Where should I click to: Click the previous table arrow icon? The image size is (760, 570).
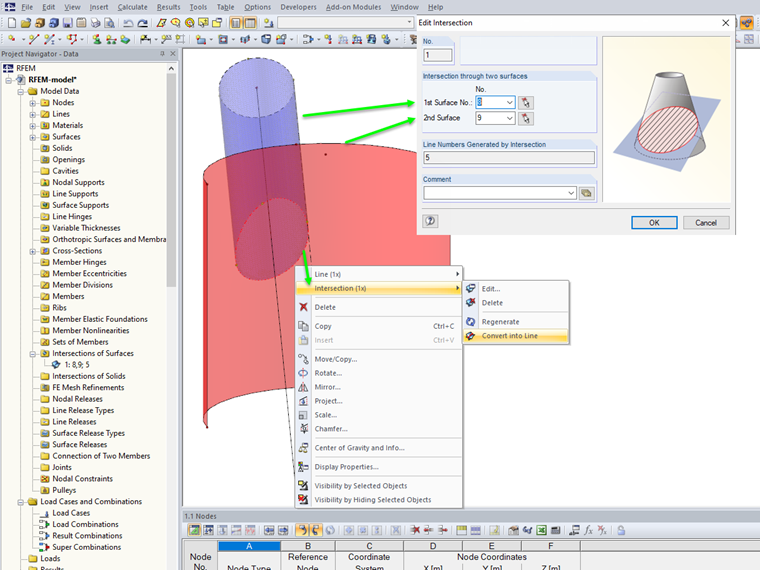pos(269,530)
